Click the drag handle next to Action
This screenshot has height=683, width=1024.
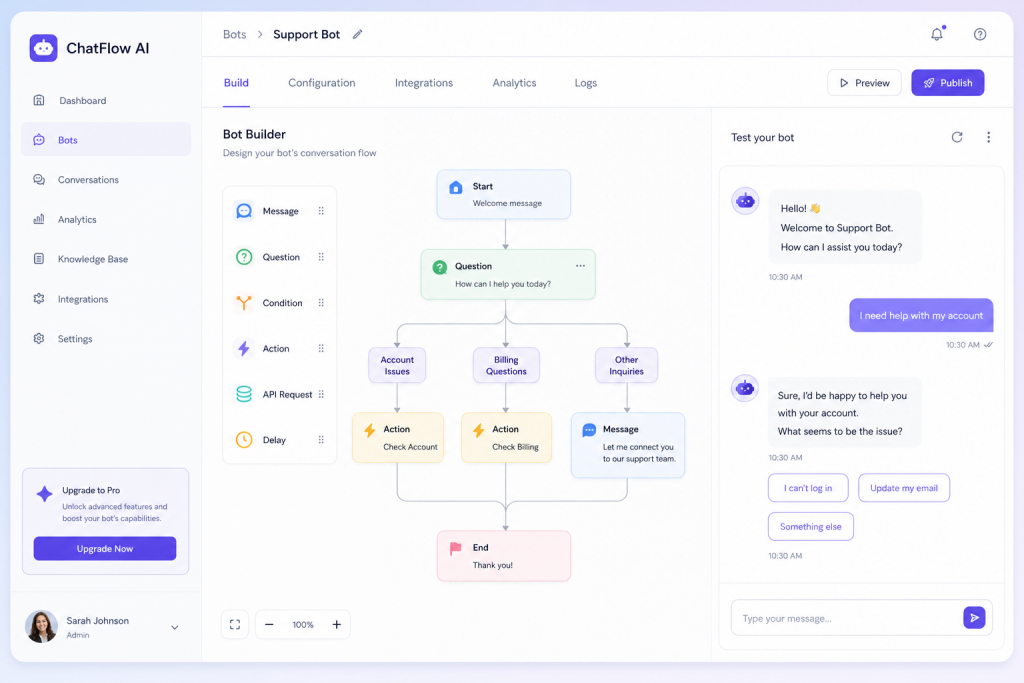pyautogui.click(x=321, y=348)
